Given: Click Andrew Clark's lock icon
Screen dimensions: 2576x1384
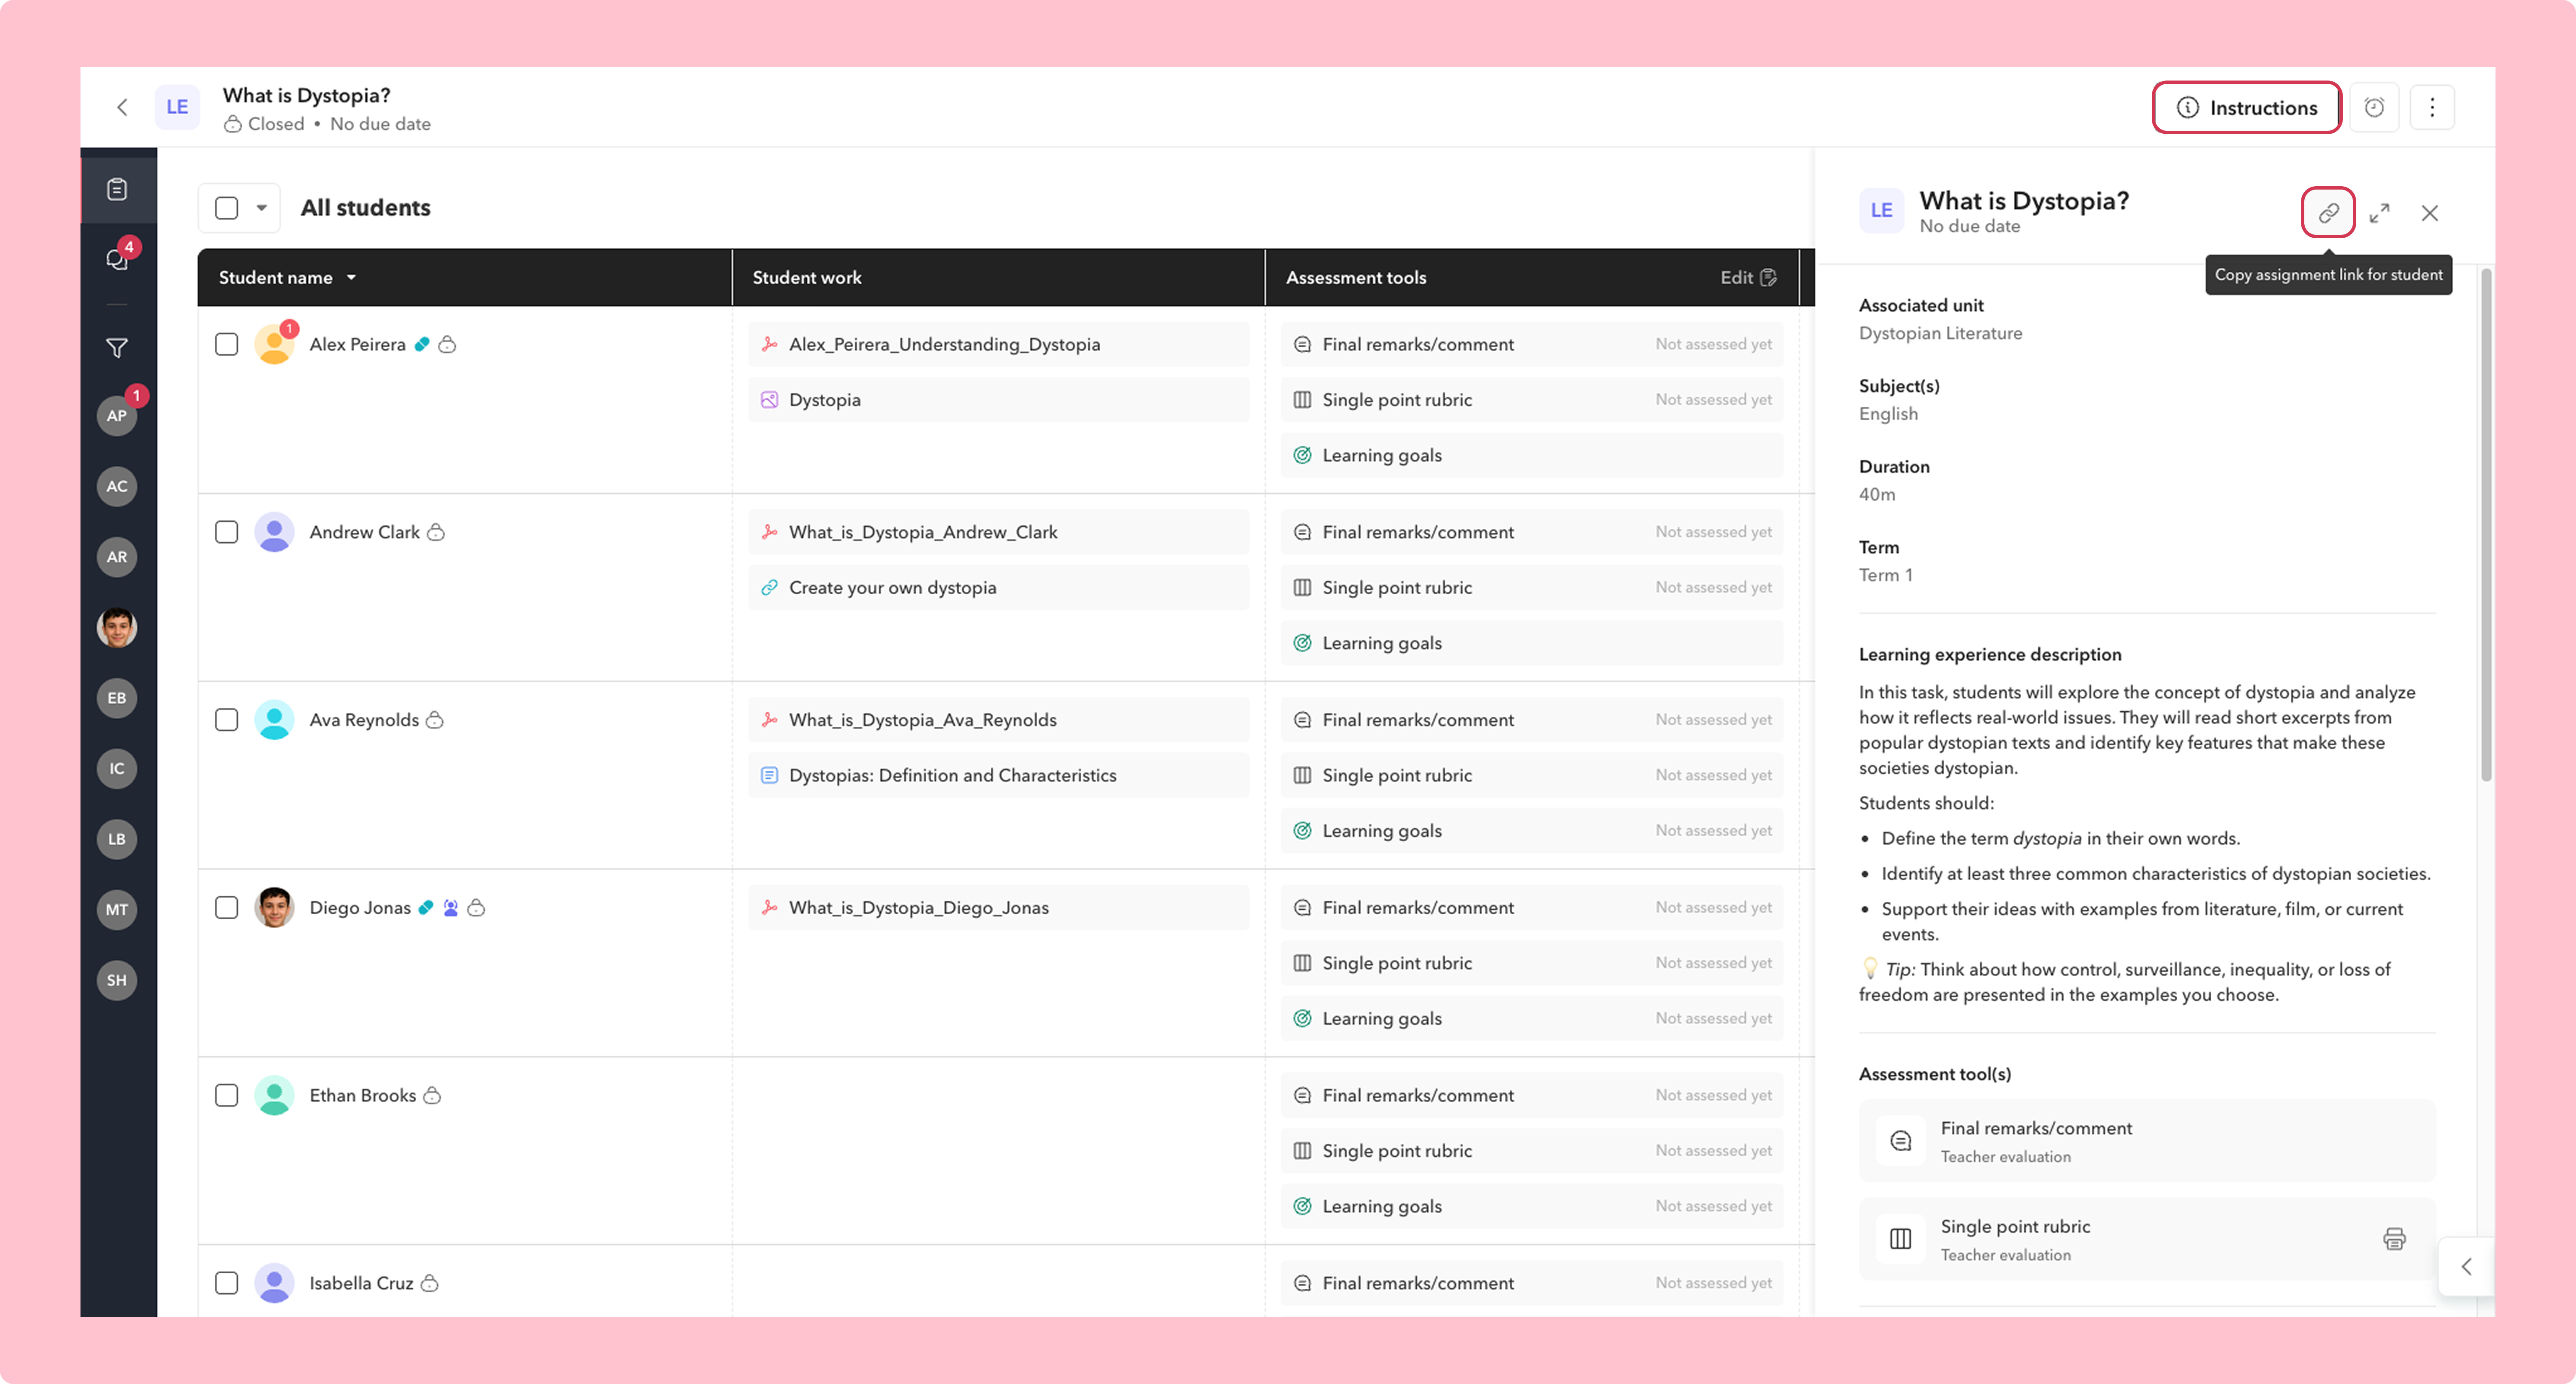Looking at the screenshot, I should [x=436, y=532].
